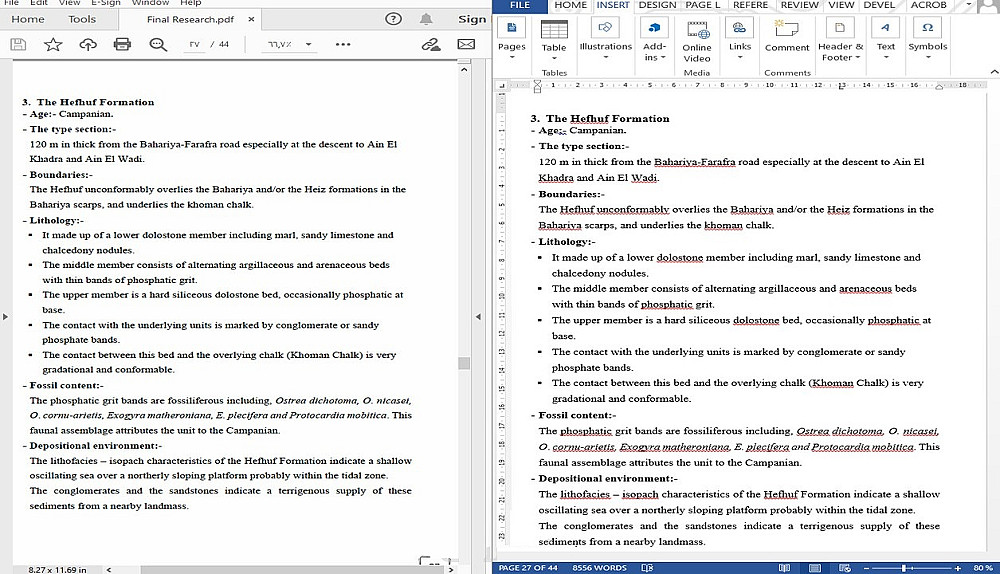Image resolution: width=1000 pixels, height=574 pixels.
Task: Click the Acrobat vertical scrollbar thumb
Action: click(x=464, y=363)
